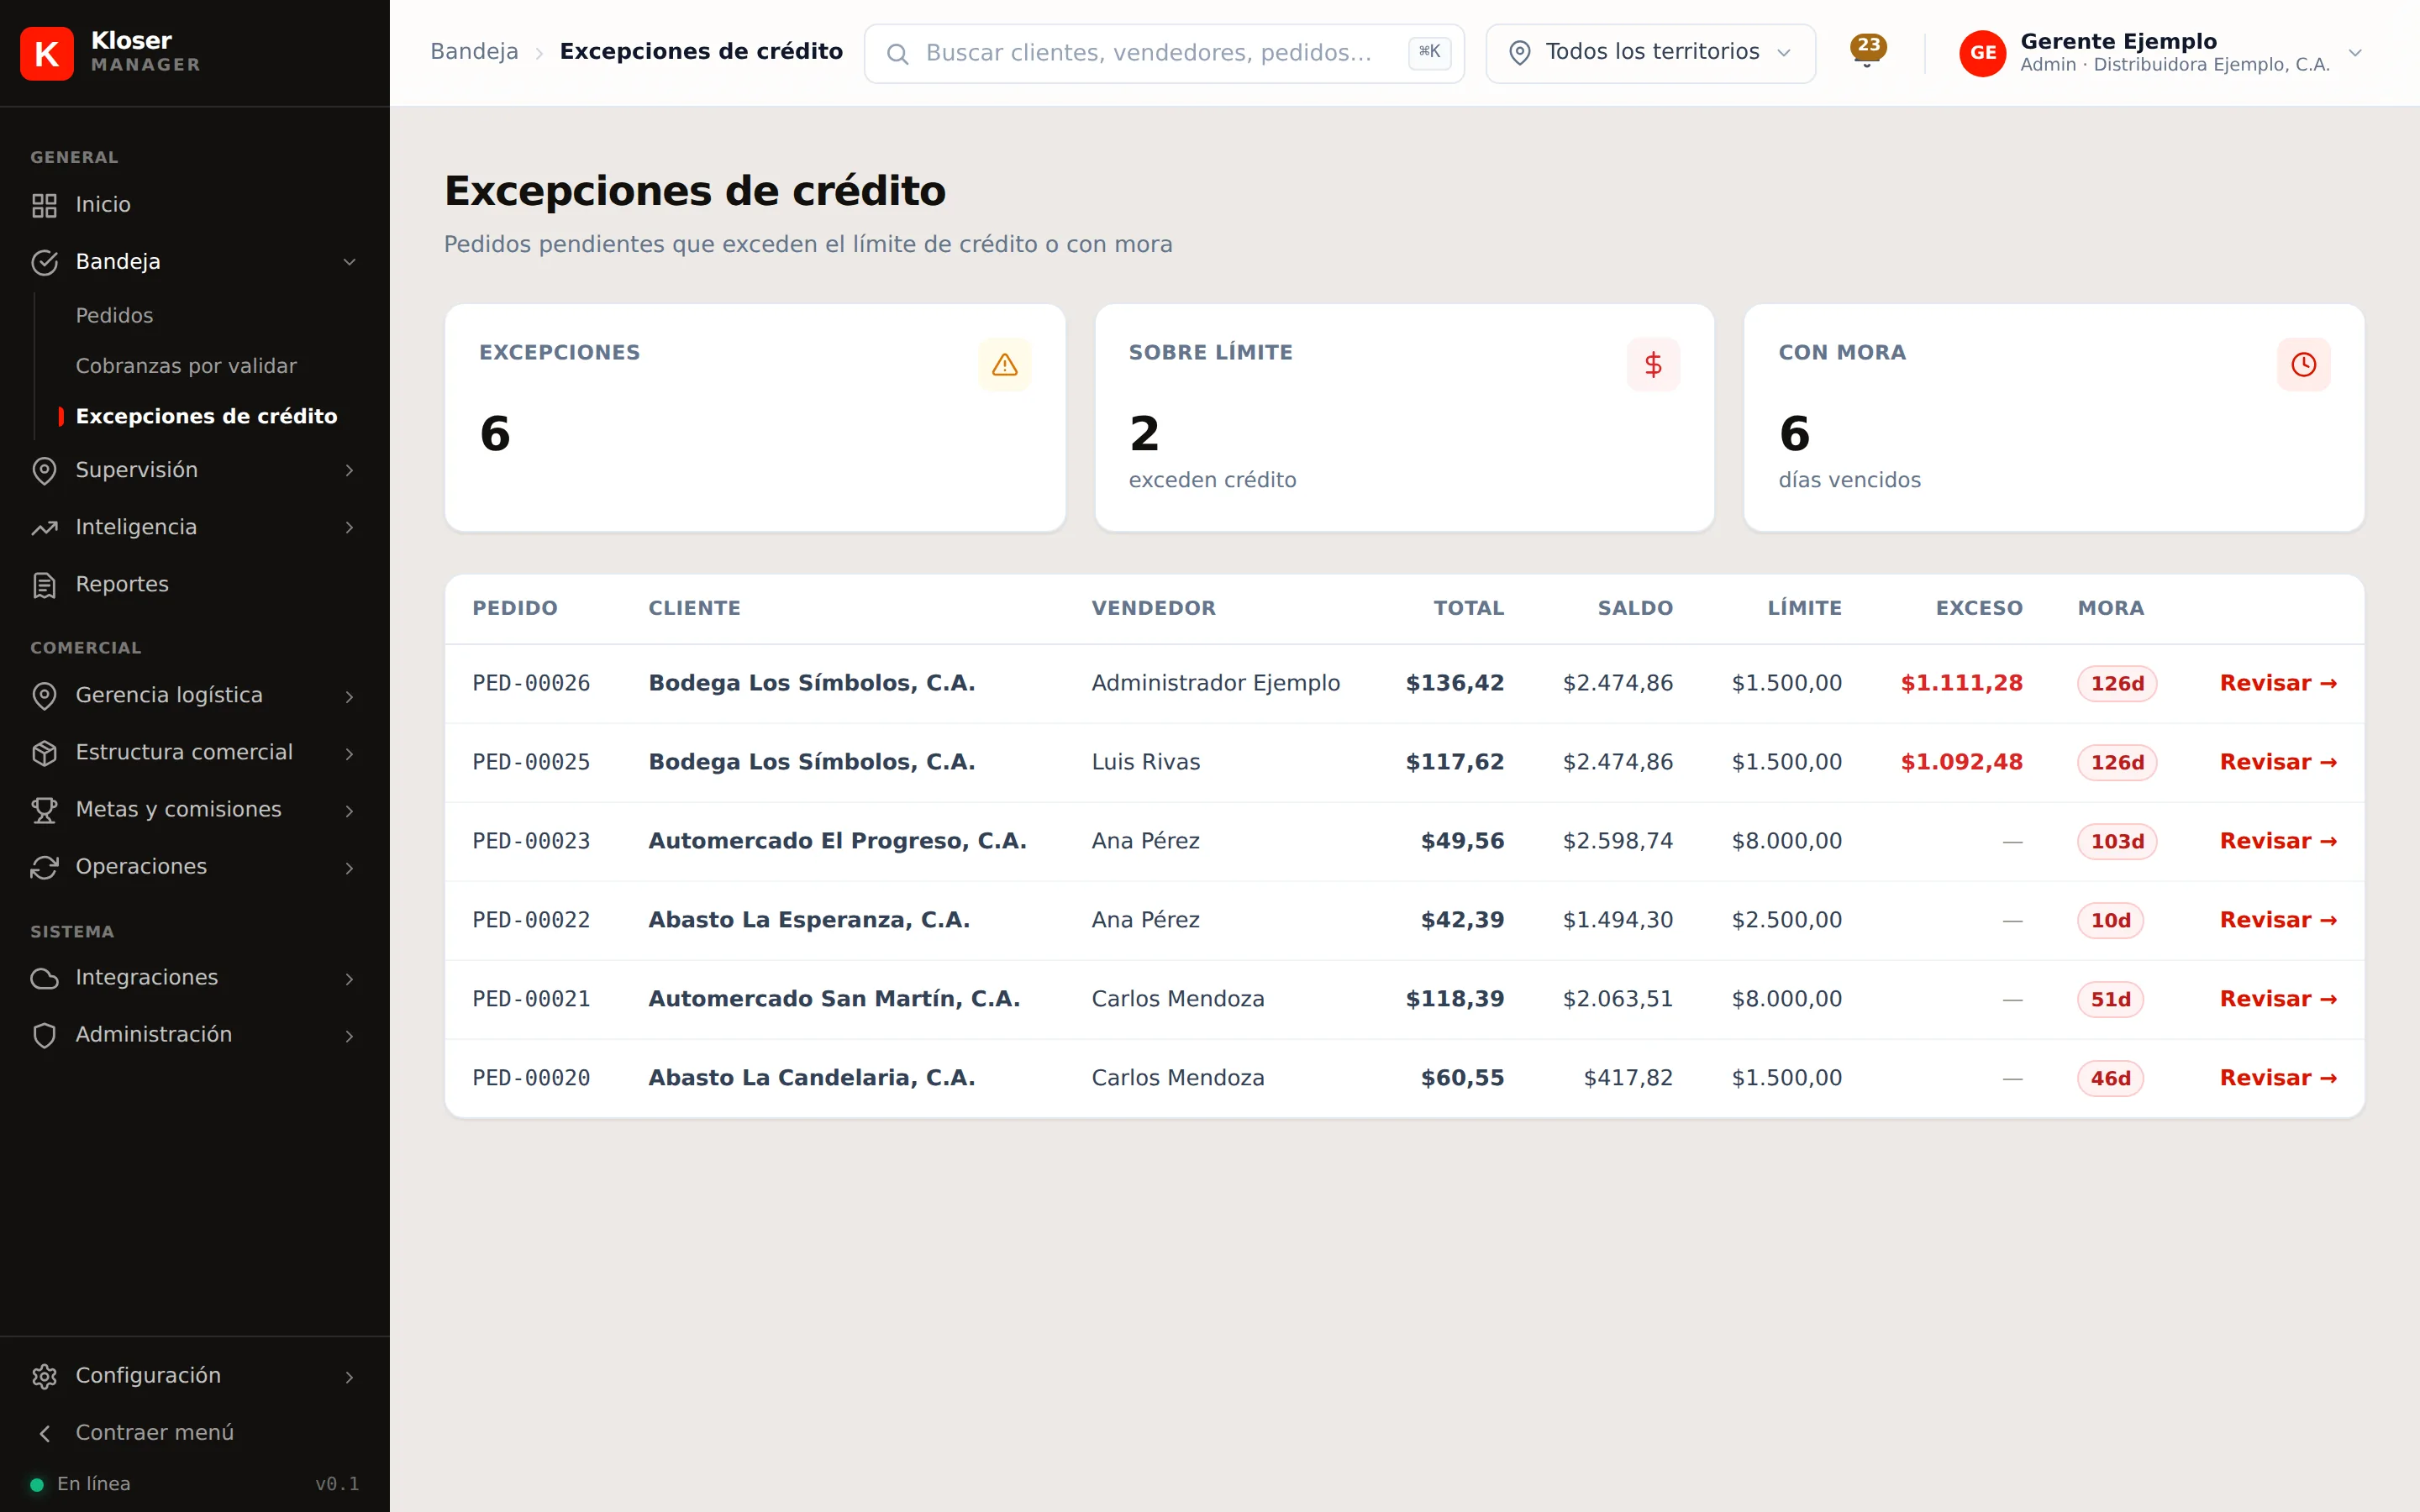
Task: Expand the Operaciones submenu chevron
Action: point(349,867)
